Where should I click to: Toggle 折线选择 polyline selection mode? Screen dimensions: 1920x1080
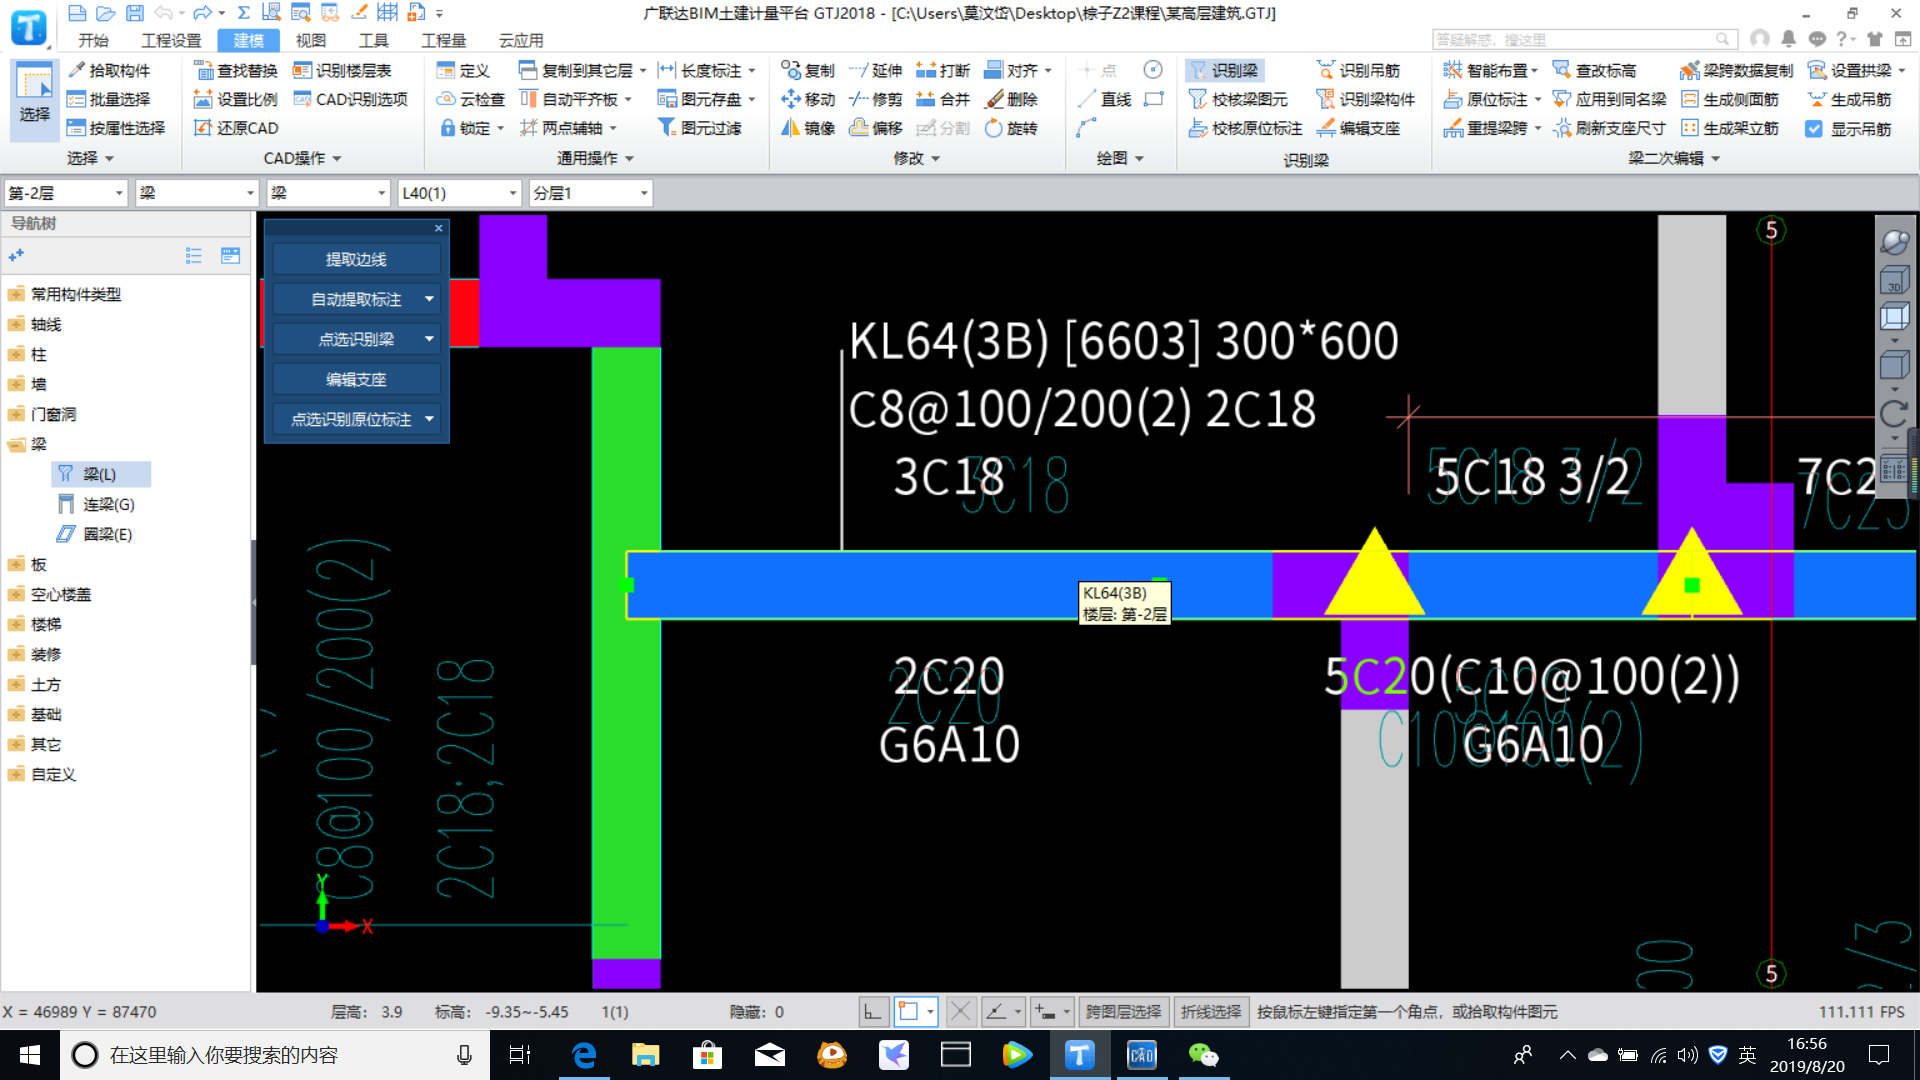[1211, 1012]
